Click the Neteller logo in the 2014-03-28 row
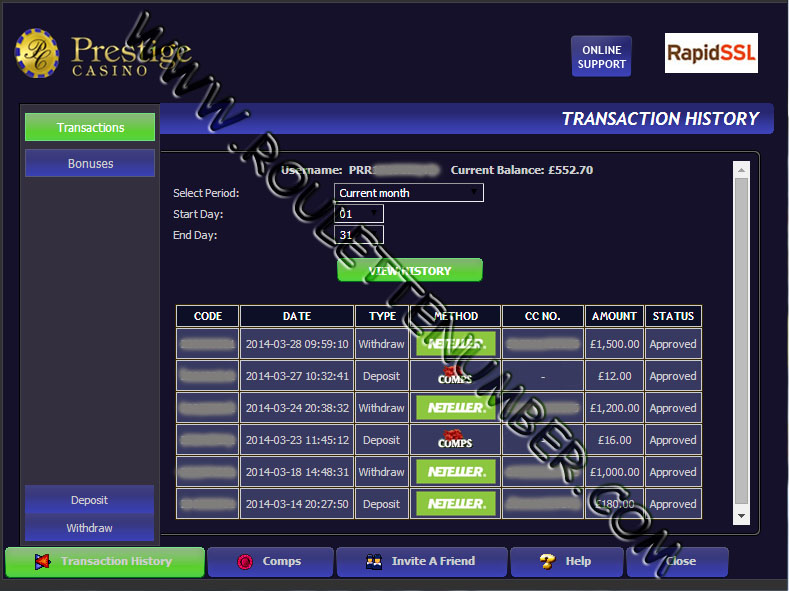 pos(456,344)
